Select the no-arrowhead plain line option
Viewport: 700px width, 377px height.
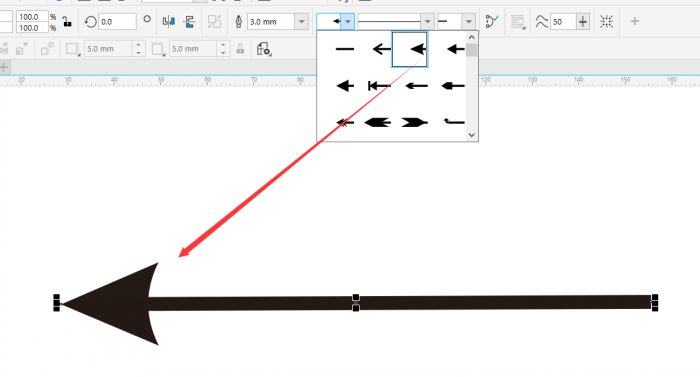click(x=345, y=49)
